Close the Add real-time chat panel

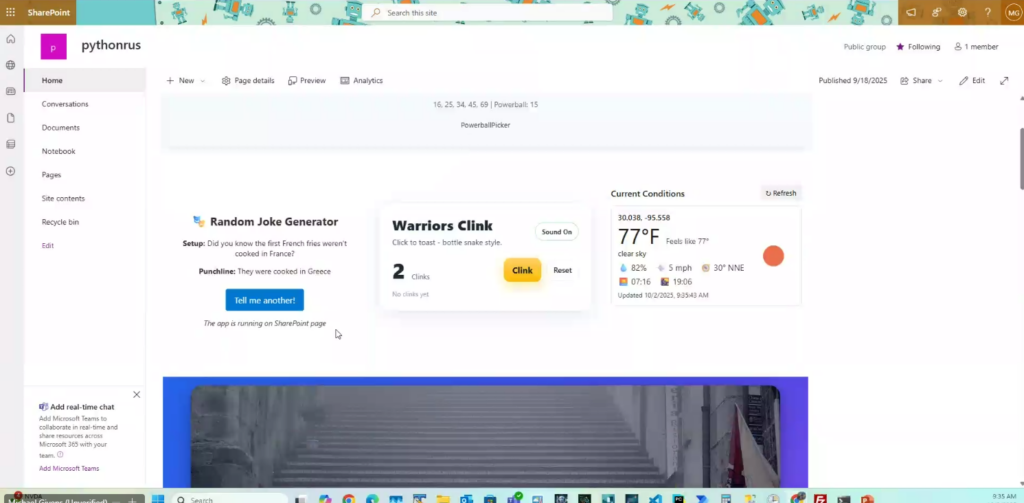[x=136, y=395]
